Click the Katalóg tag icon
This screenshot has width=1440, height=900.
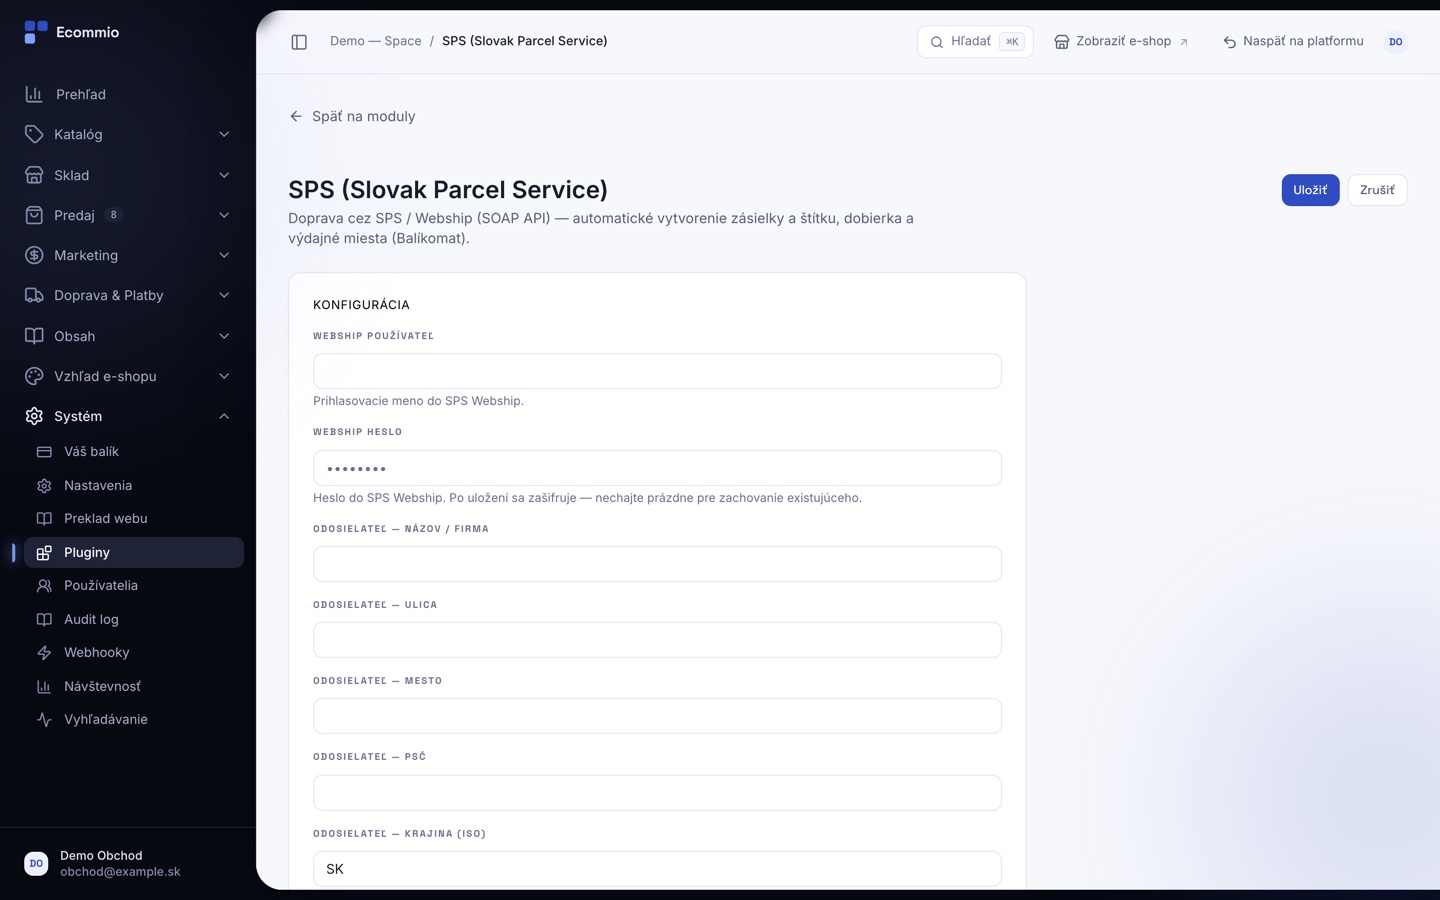(x=34, y=134)
